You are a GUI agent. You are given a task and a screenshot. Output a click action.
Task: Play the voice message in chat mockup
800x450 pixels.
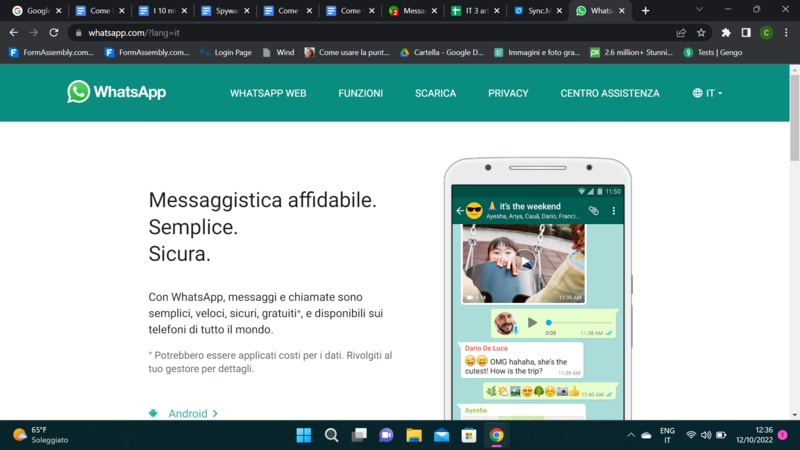pos(532,322)
